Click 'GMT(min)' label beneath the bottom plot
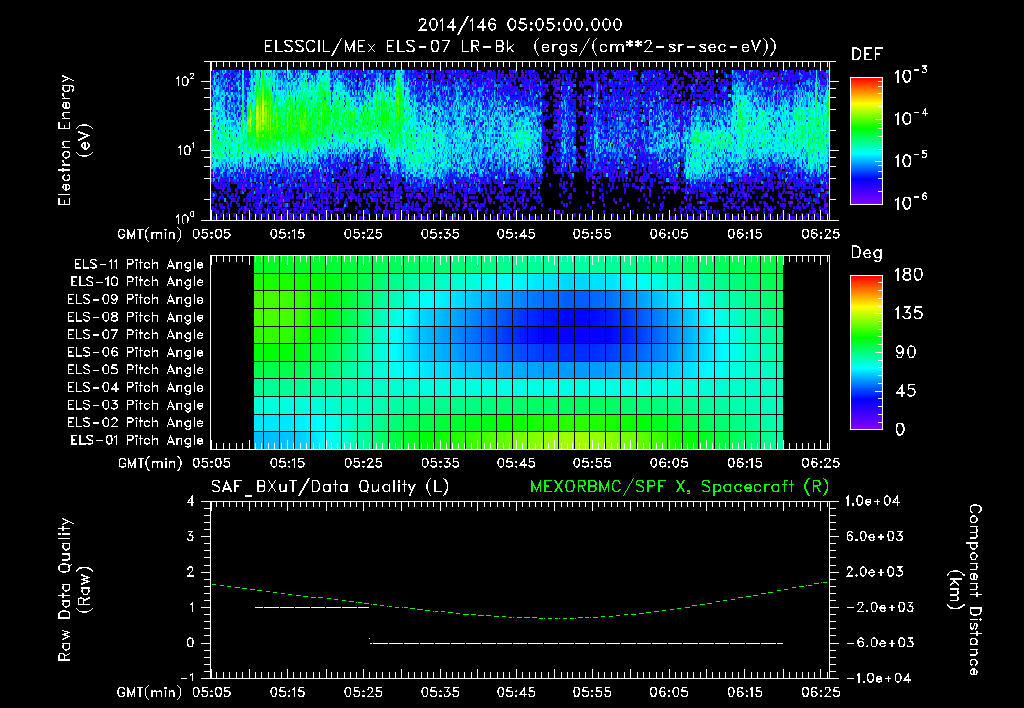 pyautogui.click(x=150, y=693)
